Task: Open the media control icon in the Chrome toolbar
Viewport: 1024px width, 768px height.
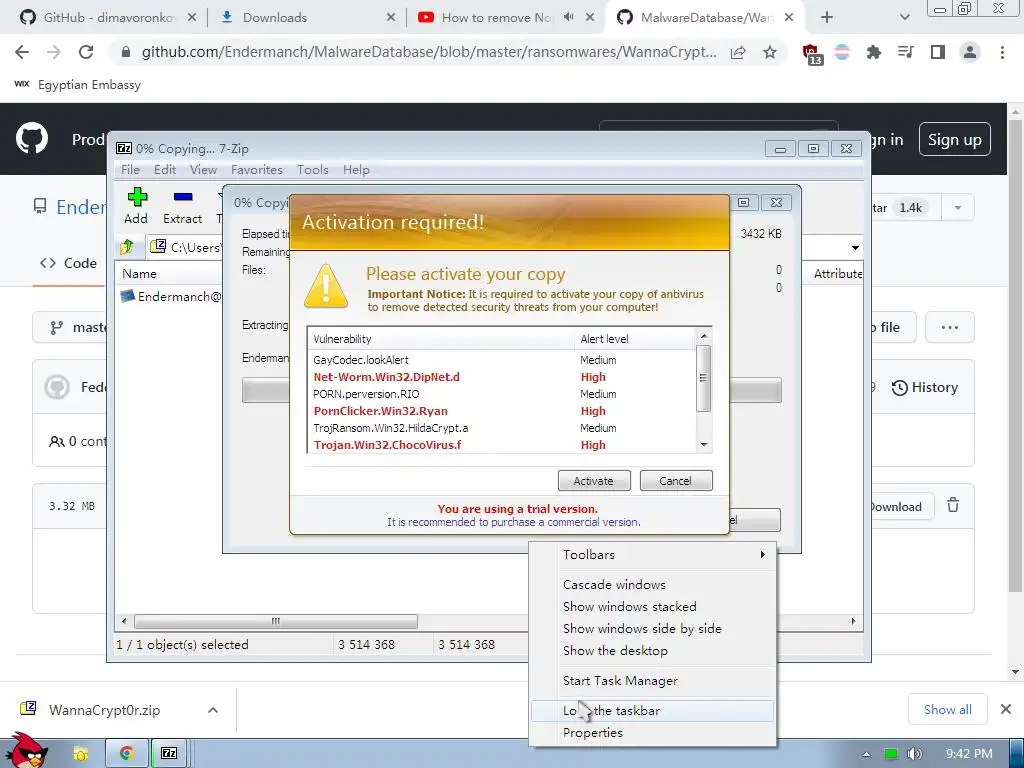Action: pos(906,52)
